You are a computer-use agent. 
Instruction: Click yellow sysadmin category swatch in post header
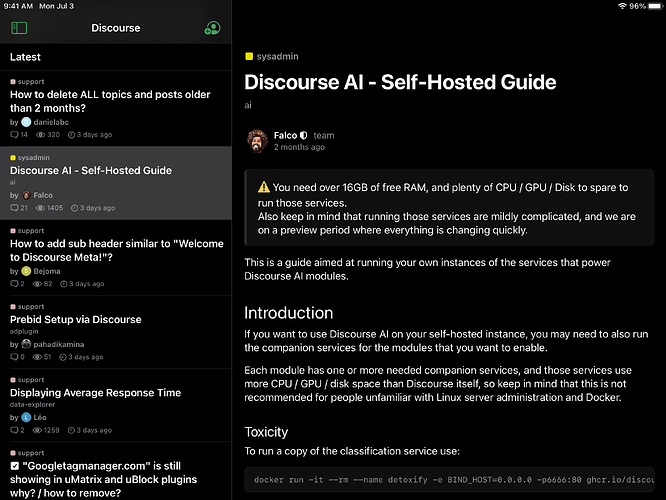coord(249,56)
